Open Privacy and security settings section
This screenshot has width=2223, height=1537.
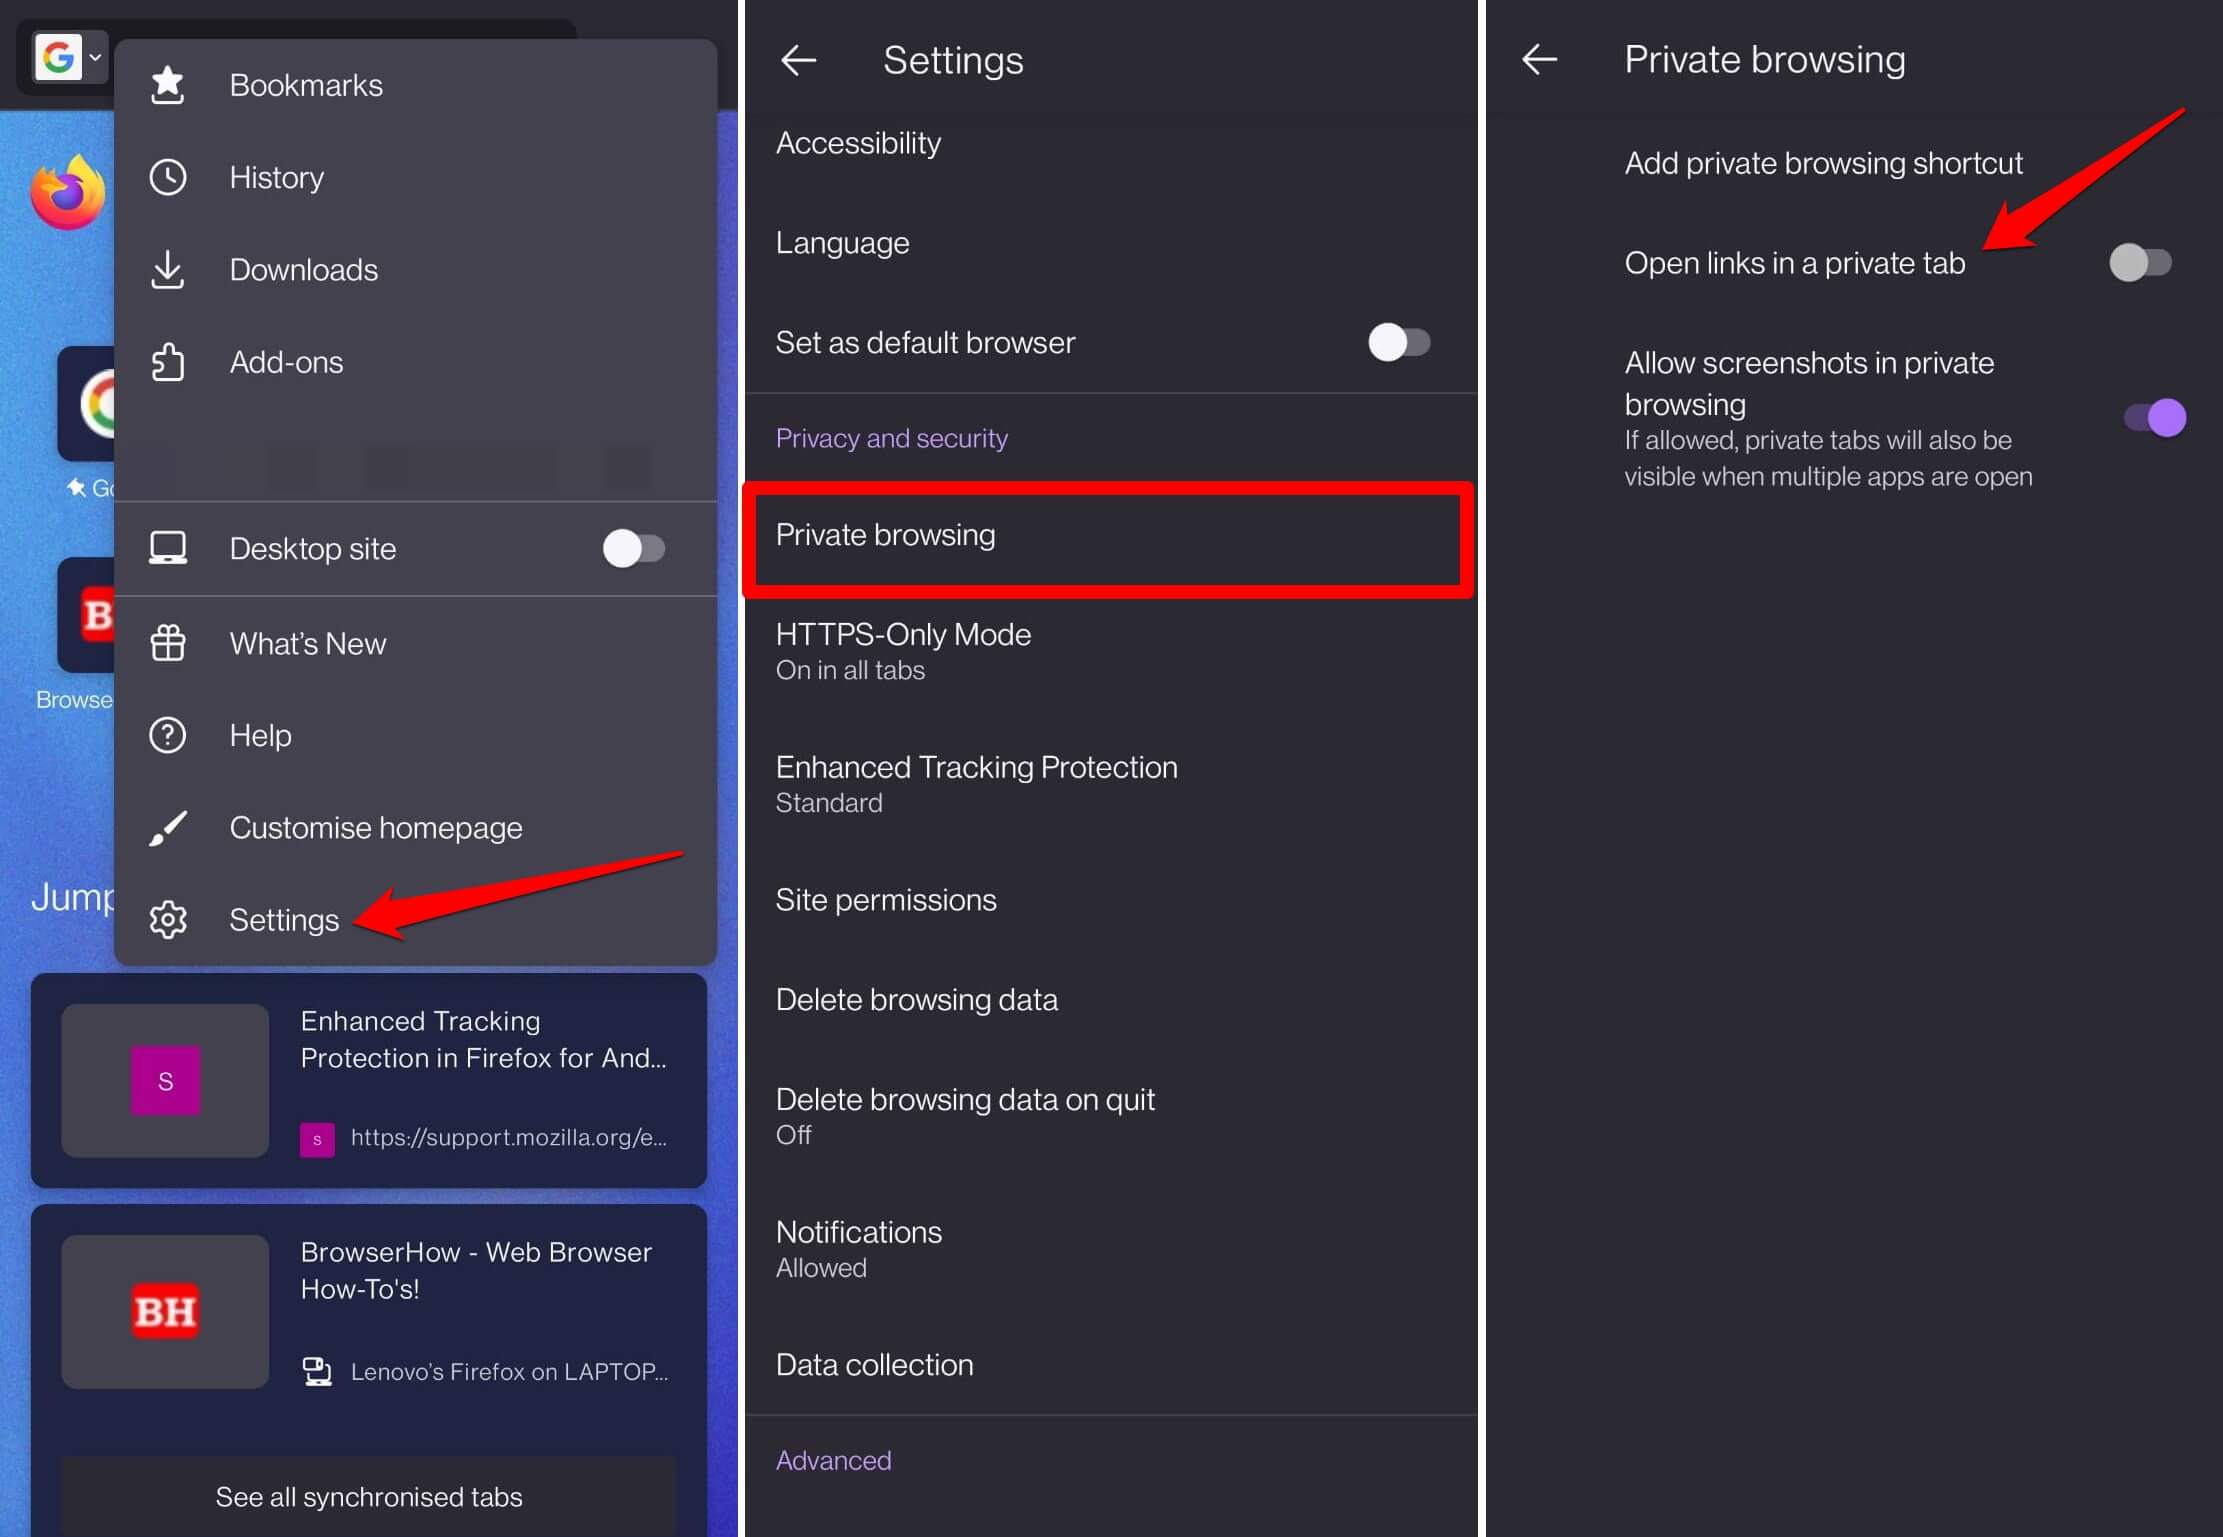890,436
